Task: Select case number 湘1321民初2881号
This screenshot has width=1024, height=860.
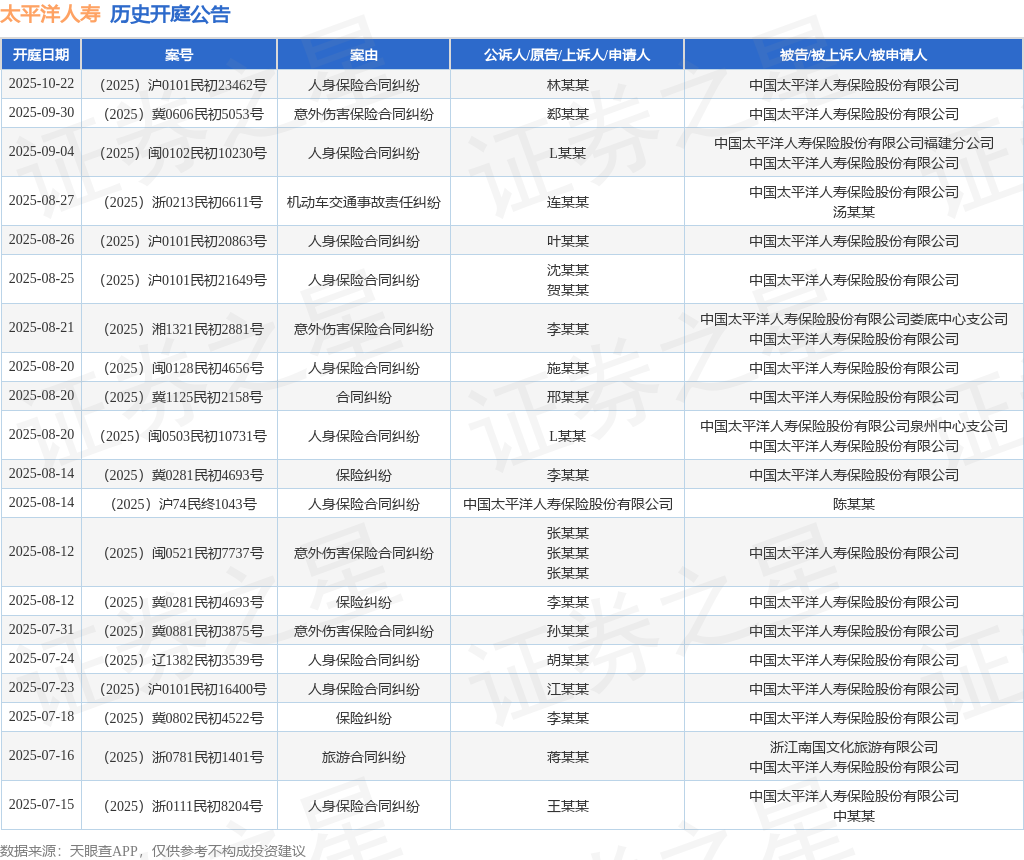Action: coord(184,330)
